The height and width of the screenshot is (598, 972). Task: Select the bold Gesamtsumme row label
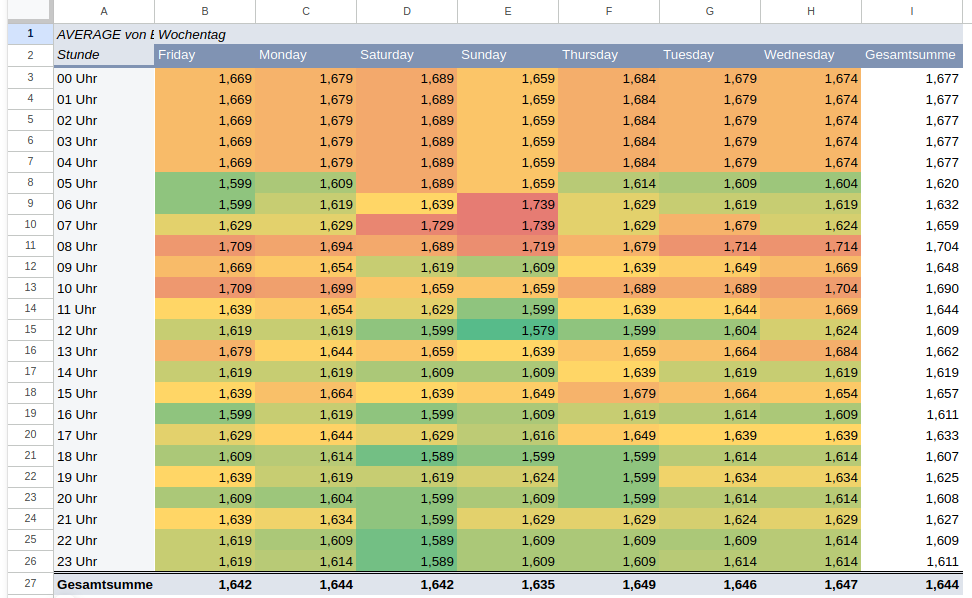(104, 584)
